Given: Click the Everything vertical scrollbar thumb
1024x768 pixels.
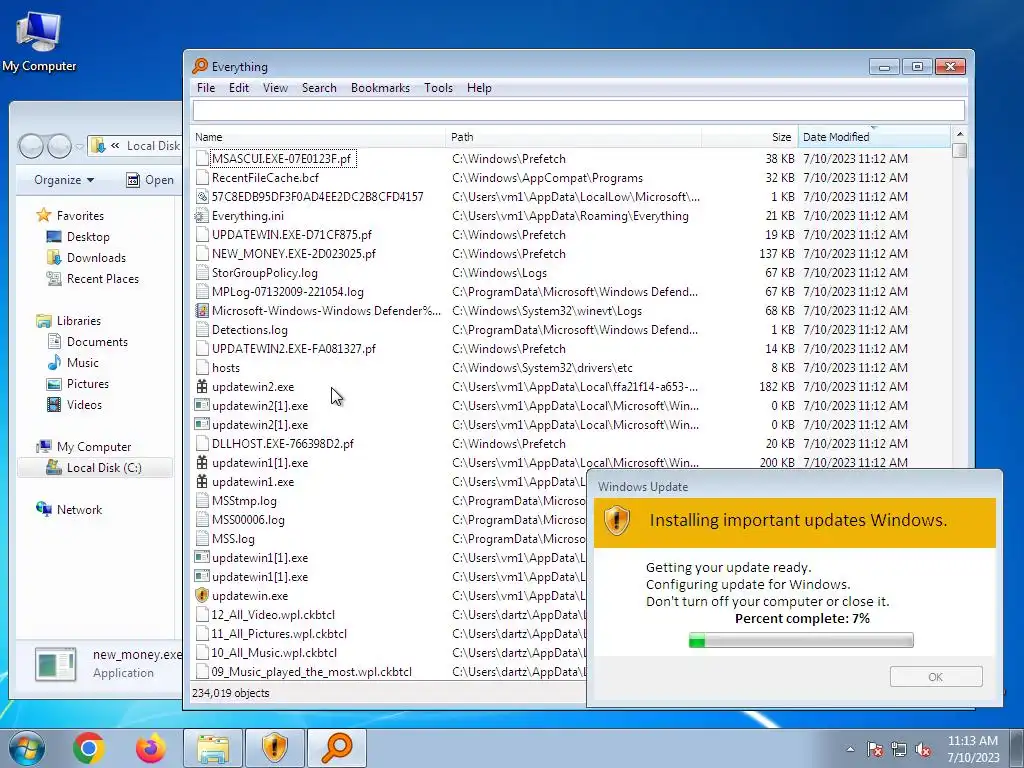Looking at the screenshot, I should pos(959,150).
